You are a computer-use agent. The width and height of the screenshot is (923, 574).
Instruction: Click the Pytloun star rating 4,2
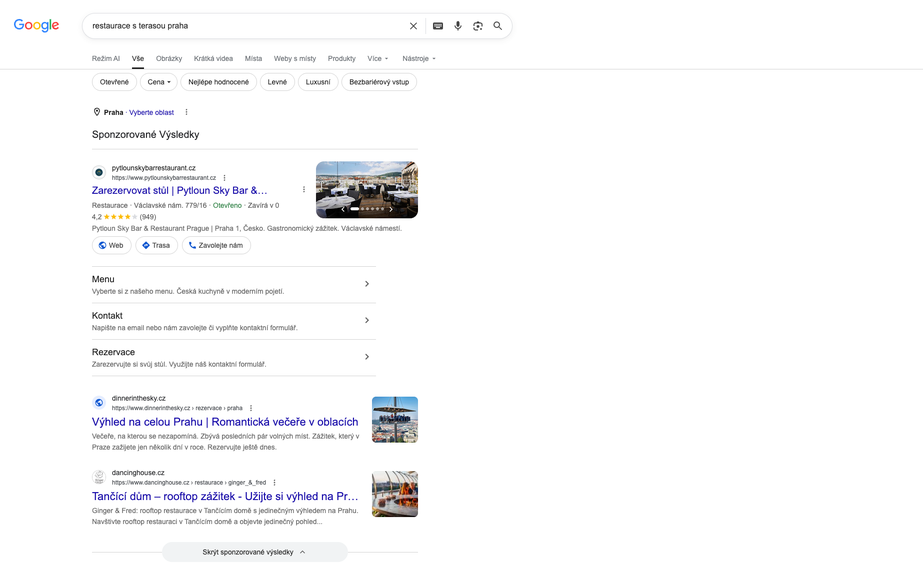[124, 217]
